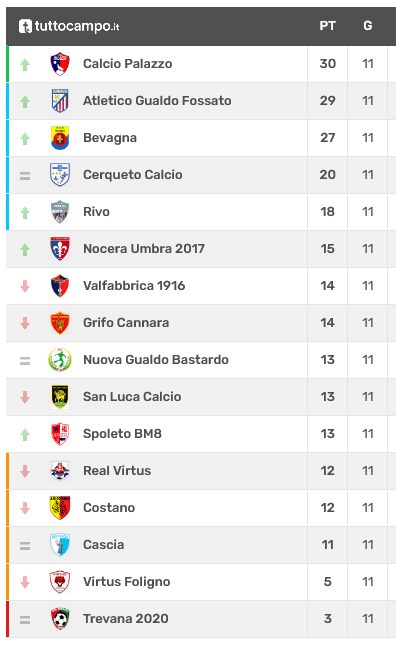The height and width of the screenshot is (652, 396).
Task: Open the tuttocampo.it logo
Action: click(x=69, y=26)
